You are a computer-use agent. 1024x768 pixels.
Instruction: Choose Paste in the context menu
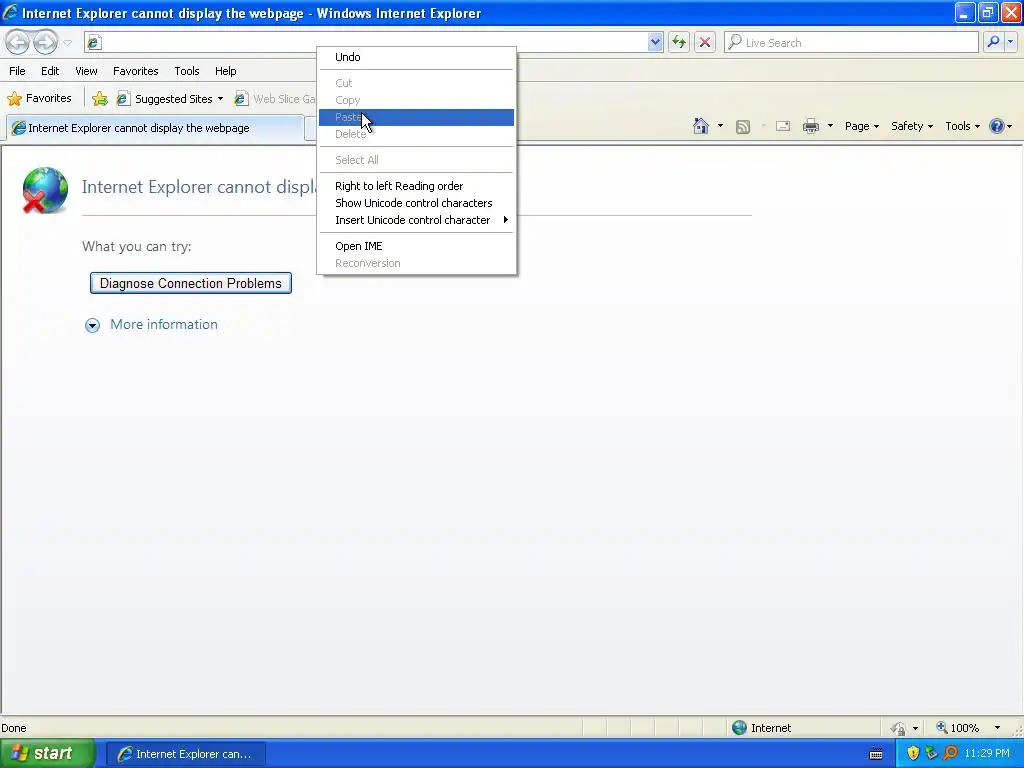[x=417, y=118]
